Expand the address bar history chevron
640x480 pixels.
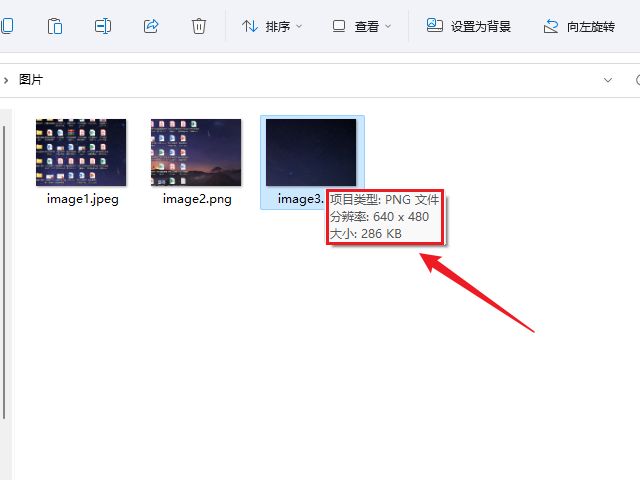(608, 80)
